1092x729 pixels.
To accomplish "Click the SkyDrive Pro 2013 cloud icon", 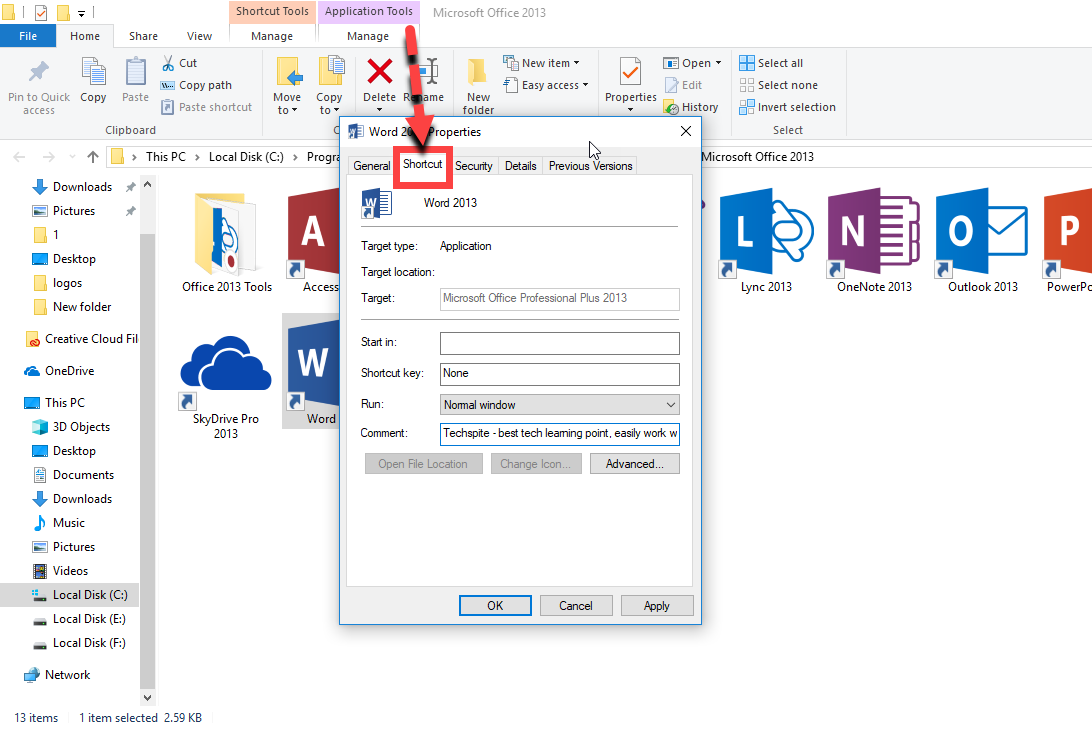I will (x=226, y=367).
